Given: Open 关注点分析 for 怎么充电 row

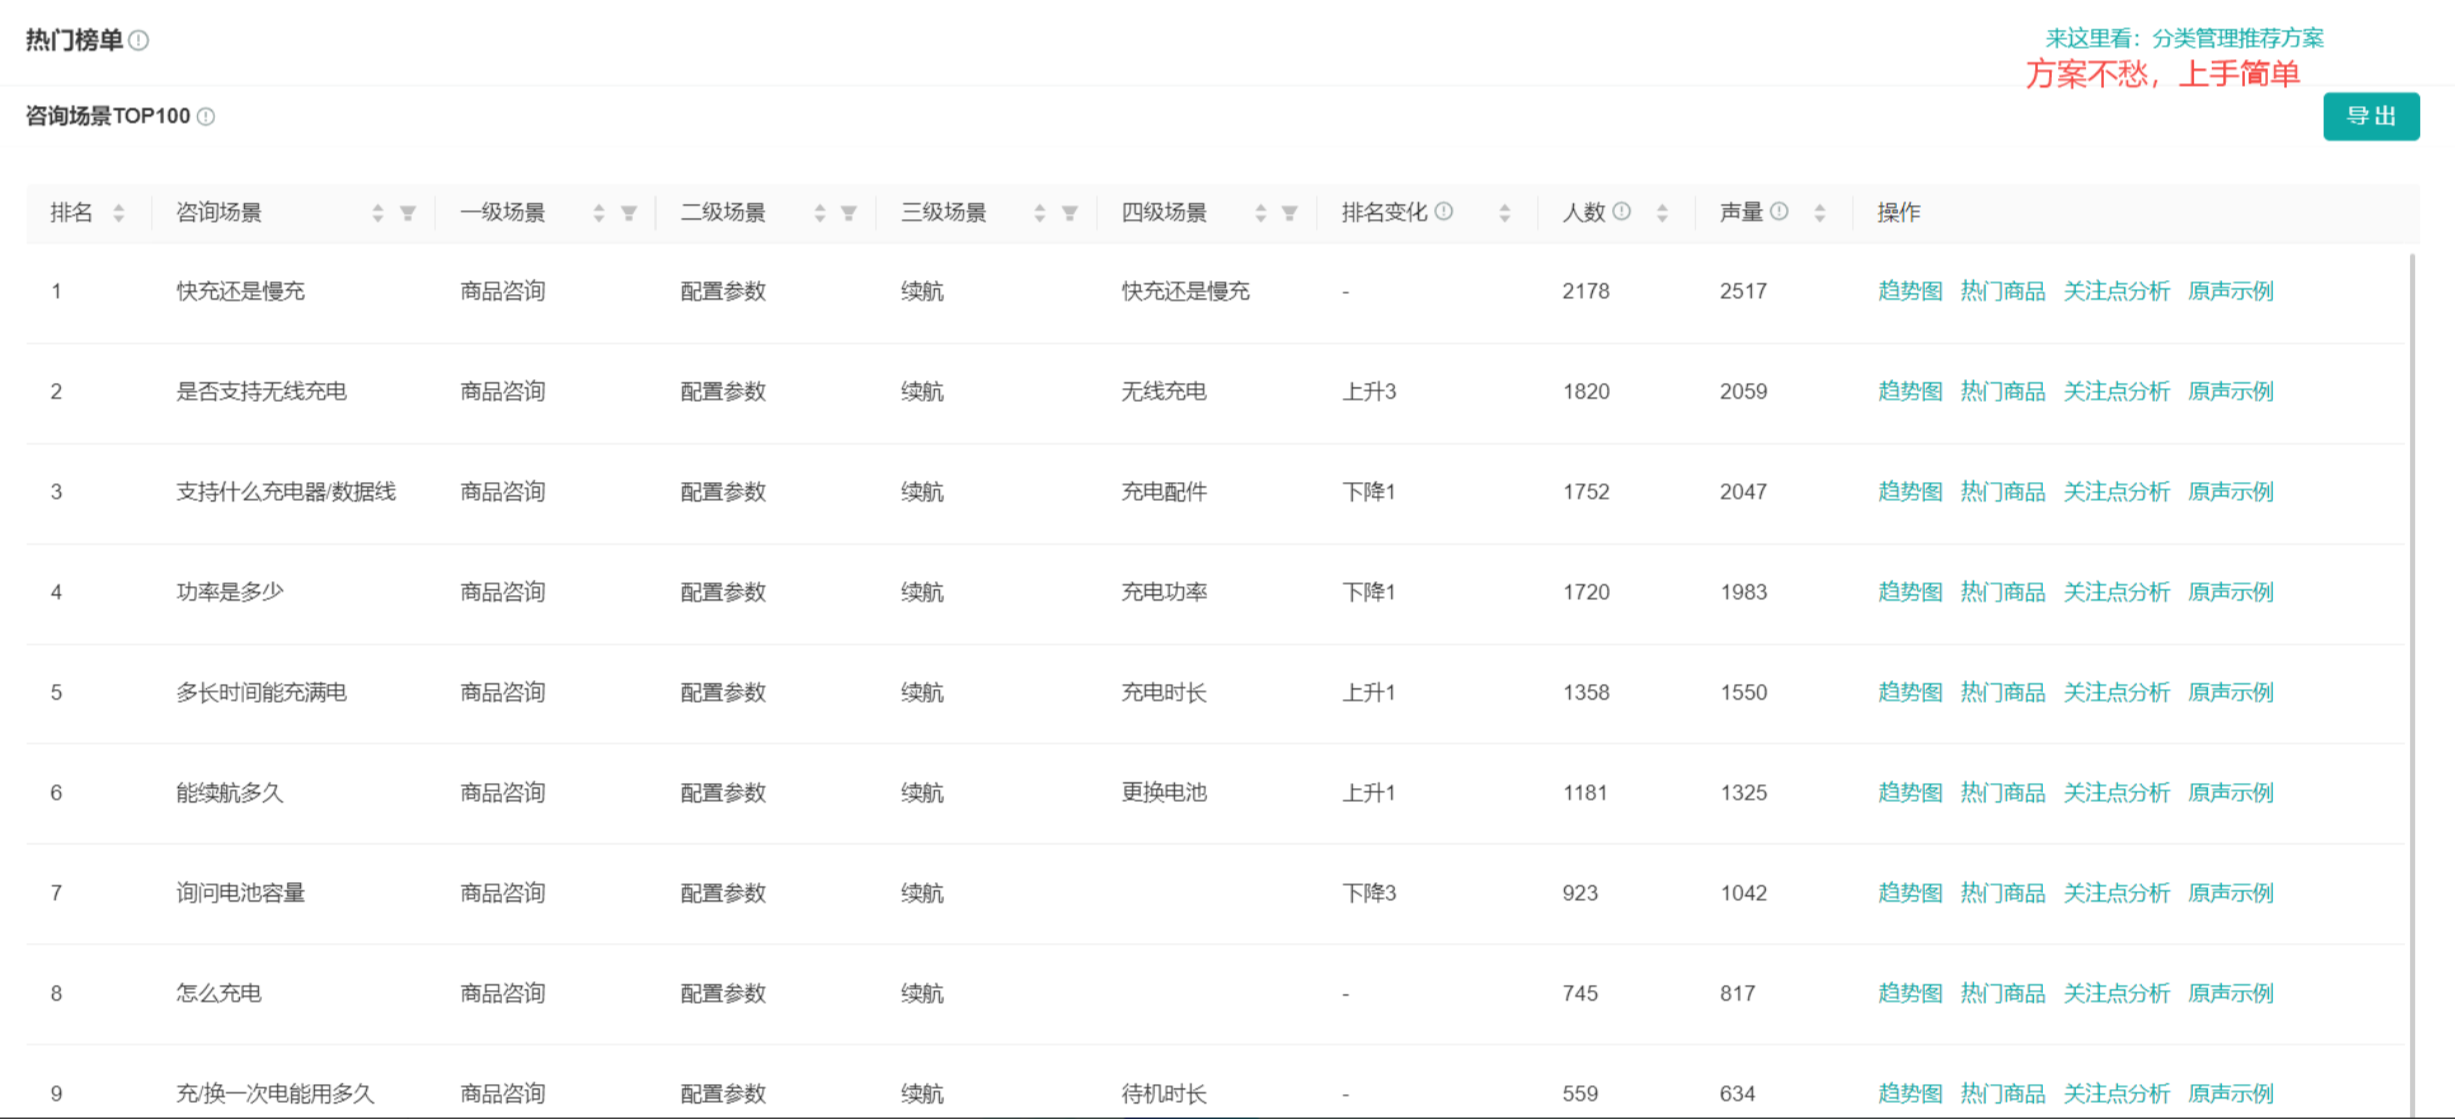Looking at the screenshot, I should [2117, 993].
